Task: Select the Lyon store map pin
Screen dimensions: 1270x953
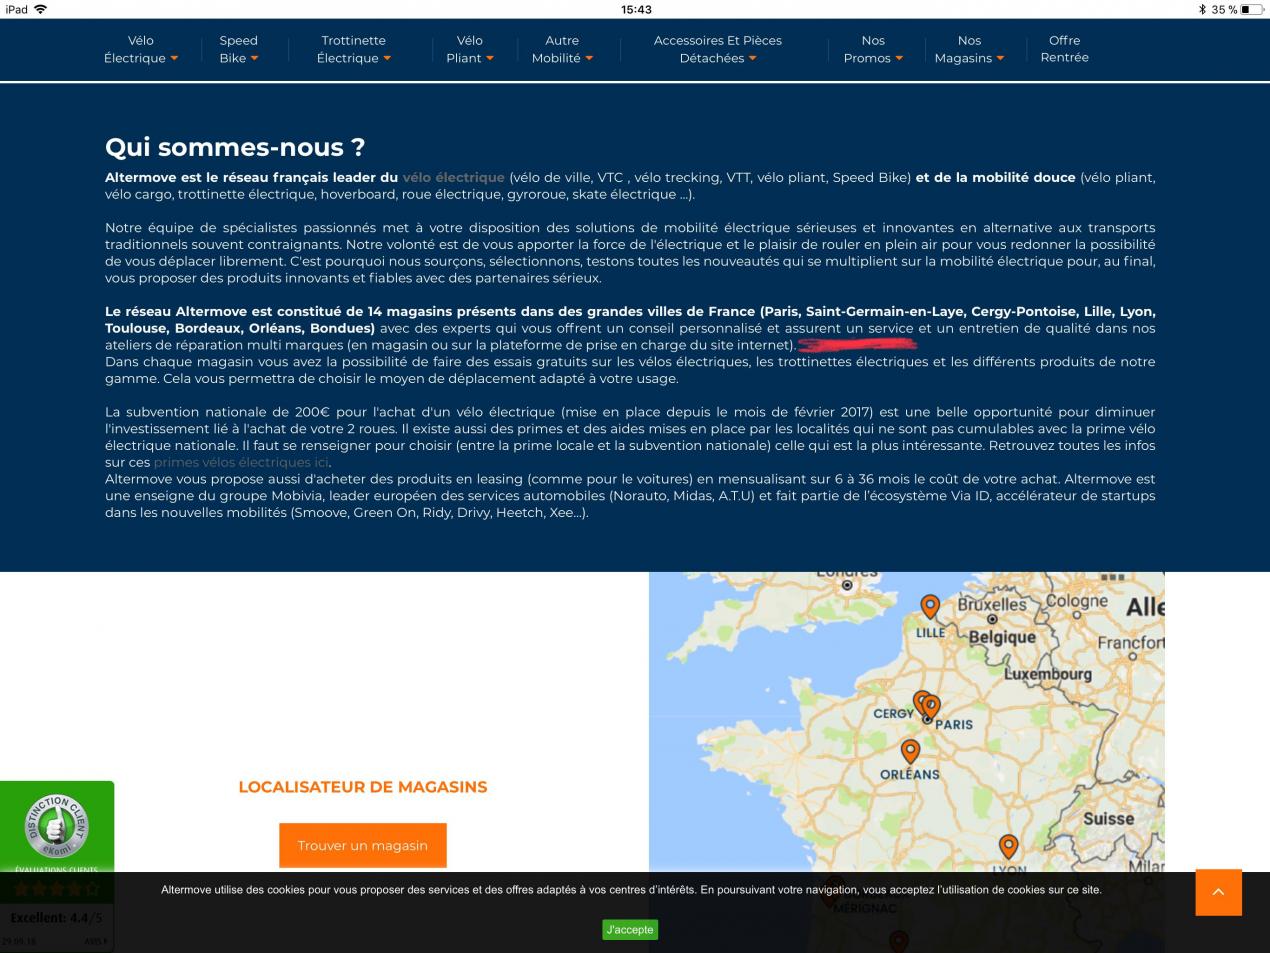Action: coord(1008,847)
